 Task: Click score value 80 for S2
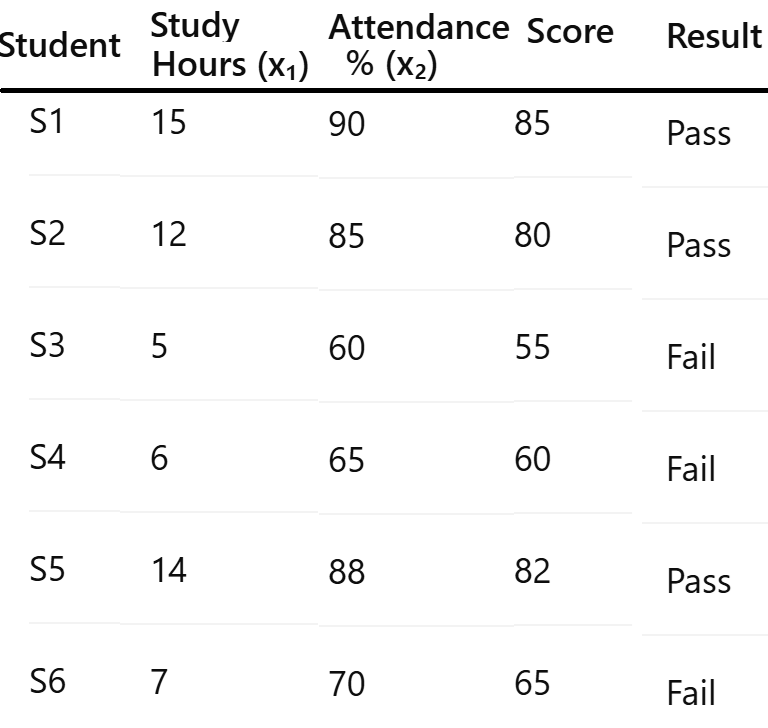tap(532, 237)
